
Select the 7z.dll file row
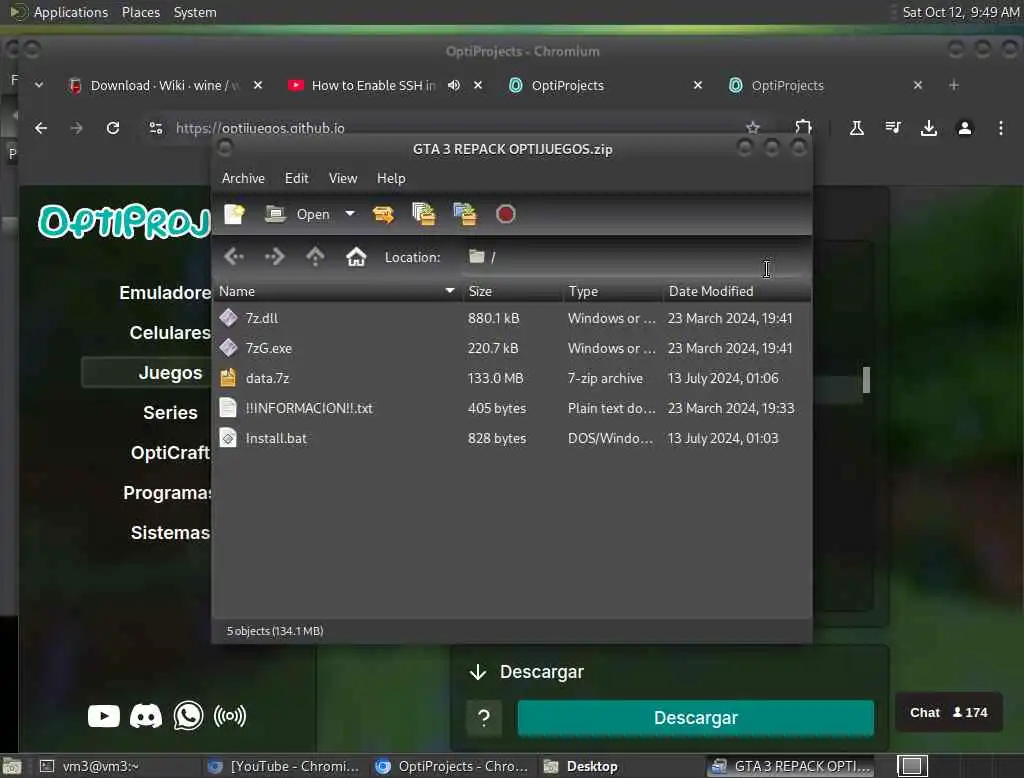point(512,318)
